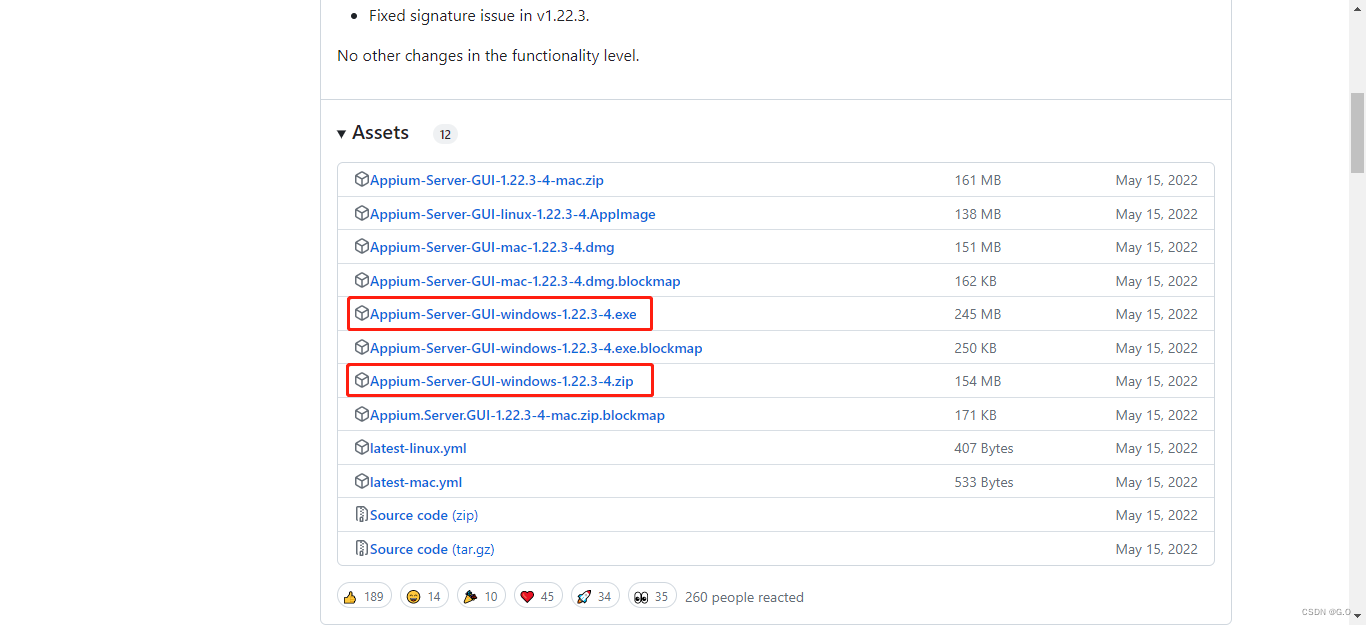Screen dimensions: 1366x625
Task: Click the package icon beside the linux AppImage asset
Action: (361, 213)
